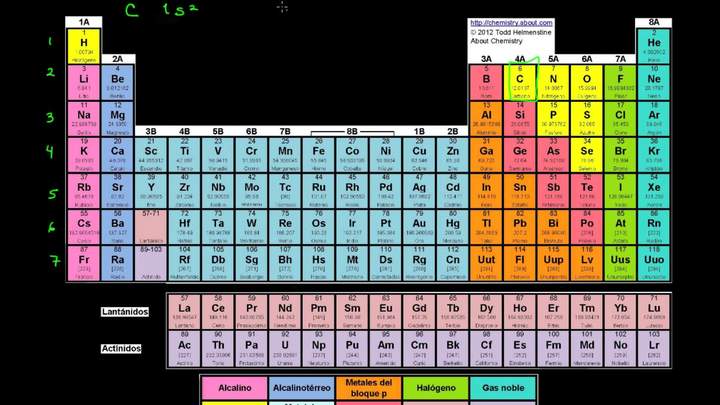Select the Francium (Fr) element cell
The image size is (720, 405).
pos(84,263)
